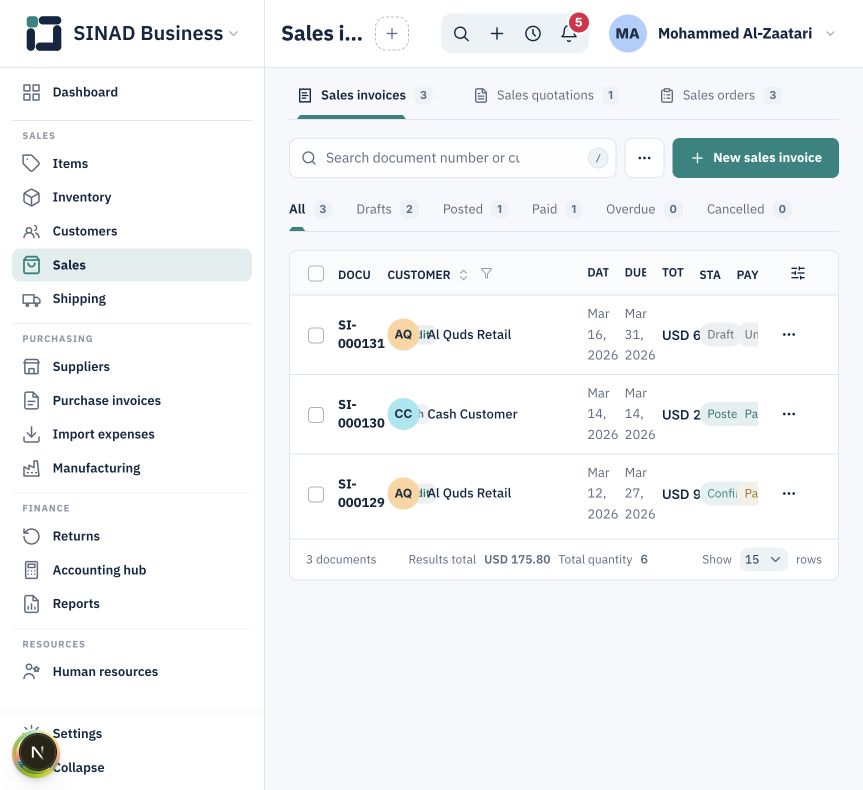Open Suppliers under Purchasing
The width and height of the screenshot is (863, 790).
pos(132,367)
